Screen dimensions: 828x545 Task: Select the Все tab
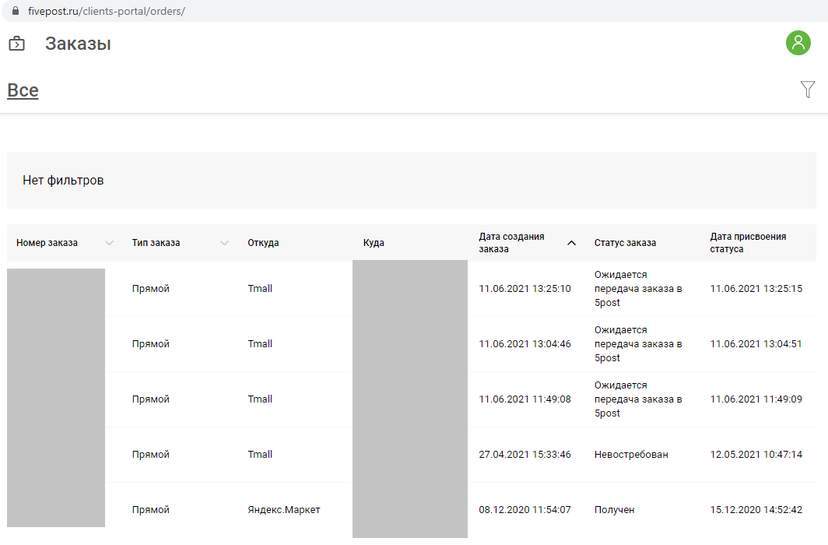point(23,90)
